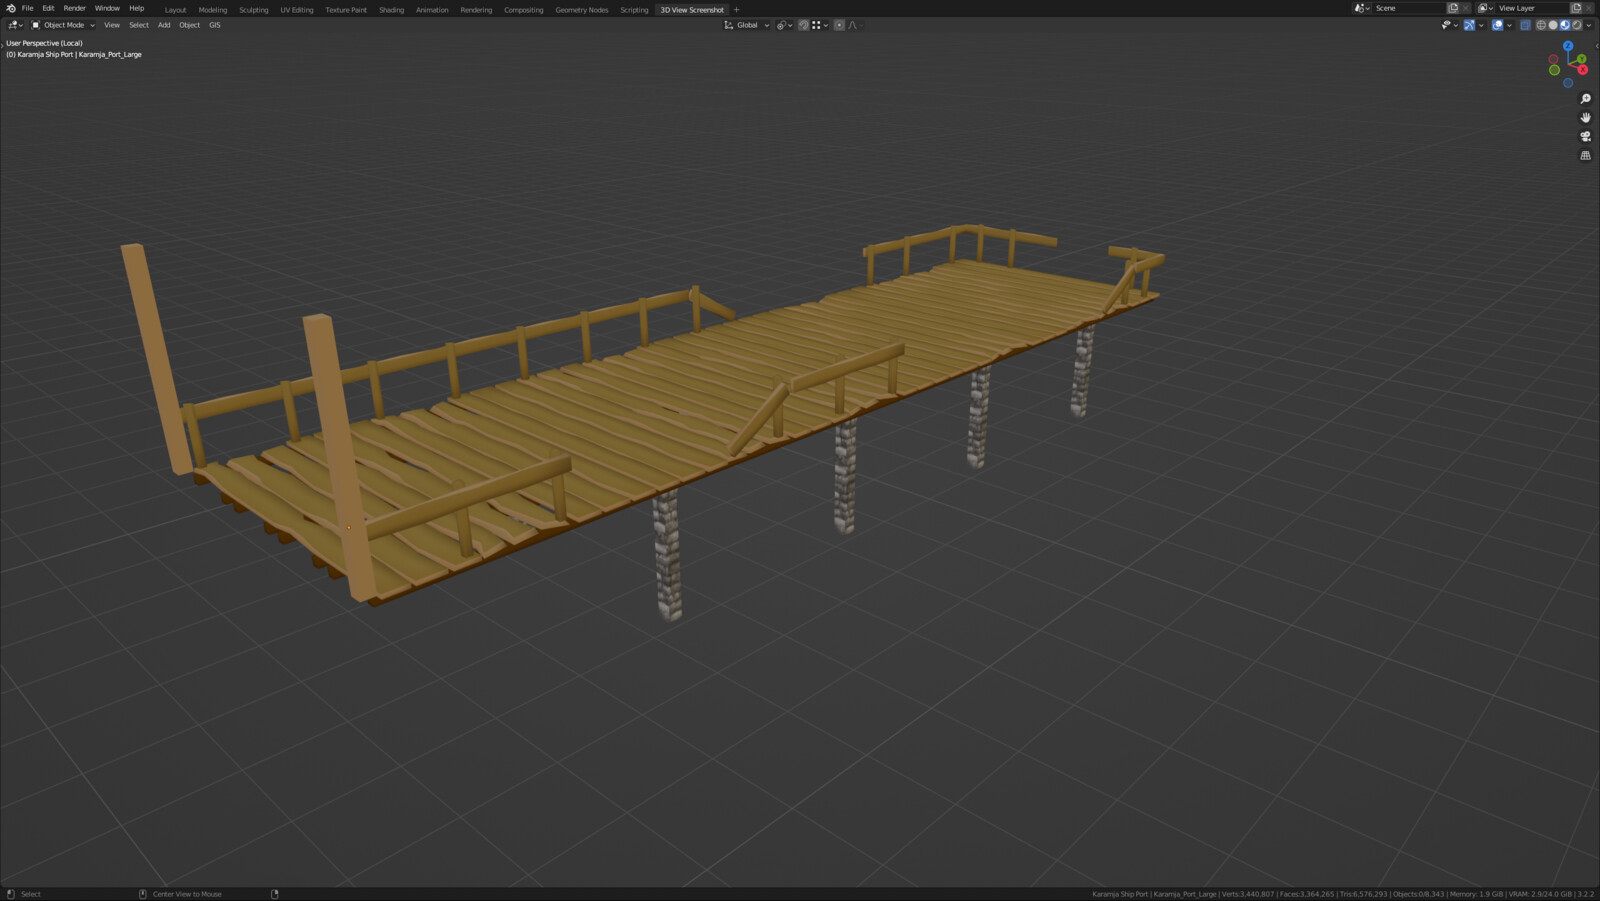Open the gizmos options dropdown arrow
Image resolution: width=1600 pixels, height=901 pixels.
[x=1481, y=25]
